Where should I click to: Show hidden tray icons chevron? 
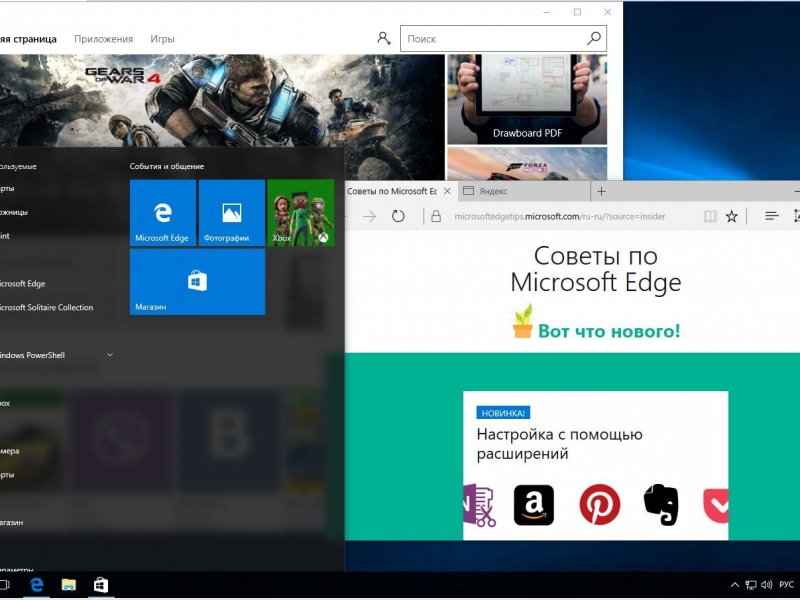(735, 585)
